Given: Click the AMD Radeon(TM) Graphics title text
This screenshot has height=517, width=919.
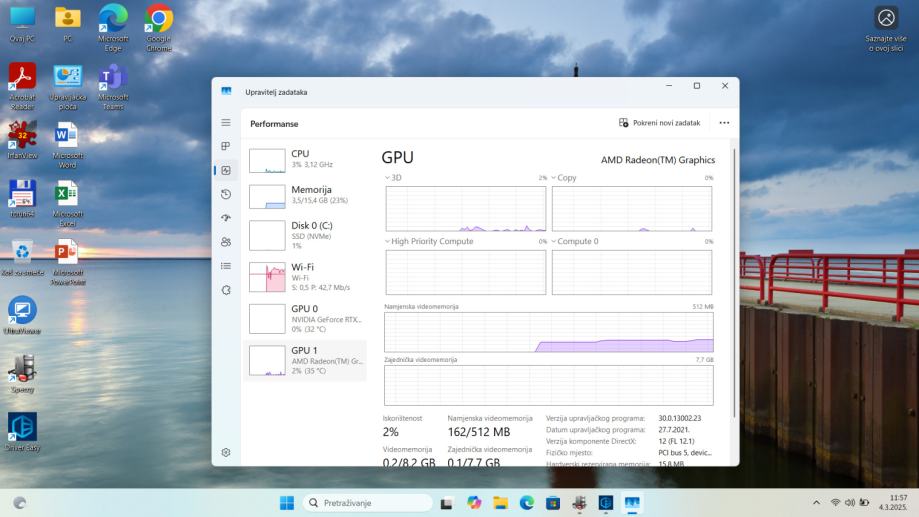Looking at the screenshot, I should pyautogui.click(x=658, y=160).
